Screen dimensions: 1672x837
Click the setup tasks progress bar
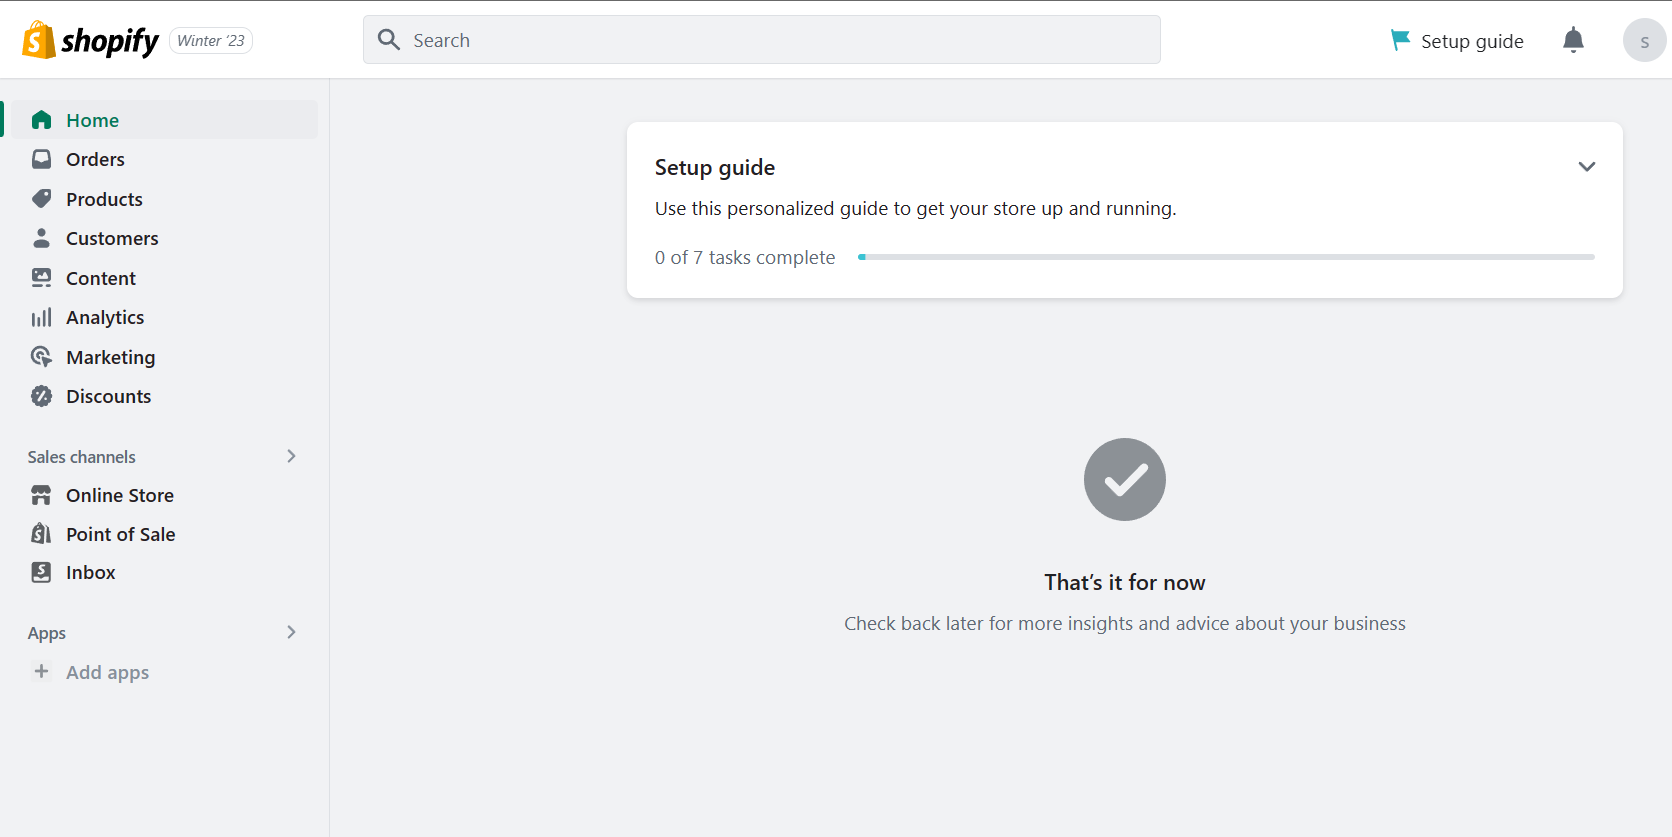point(1226,257)
